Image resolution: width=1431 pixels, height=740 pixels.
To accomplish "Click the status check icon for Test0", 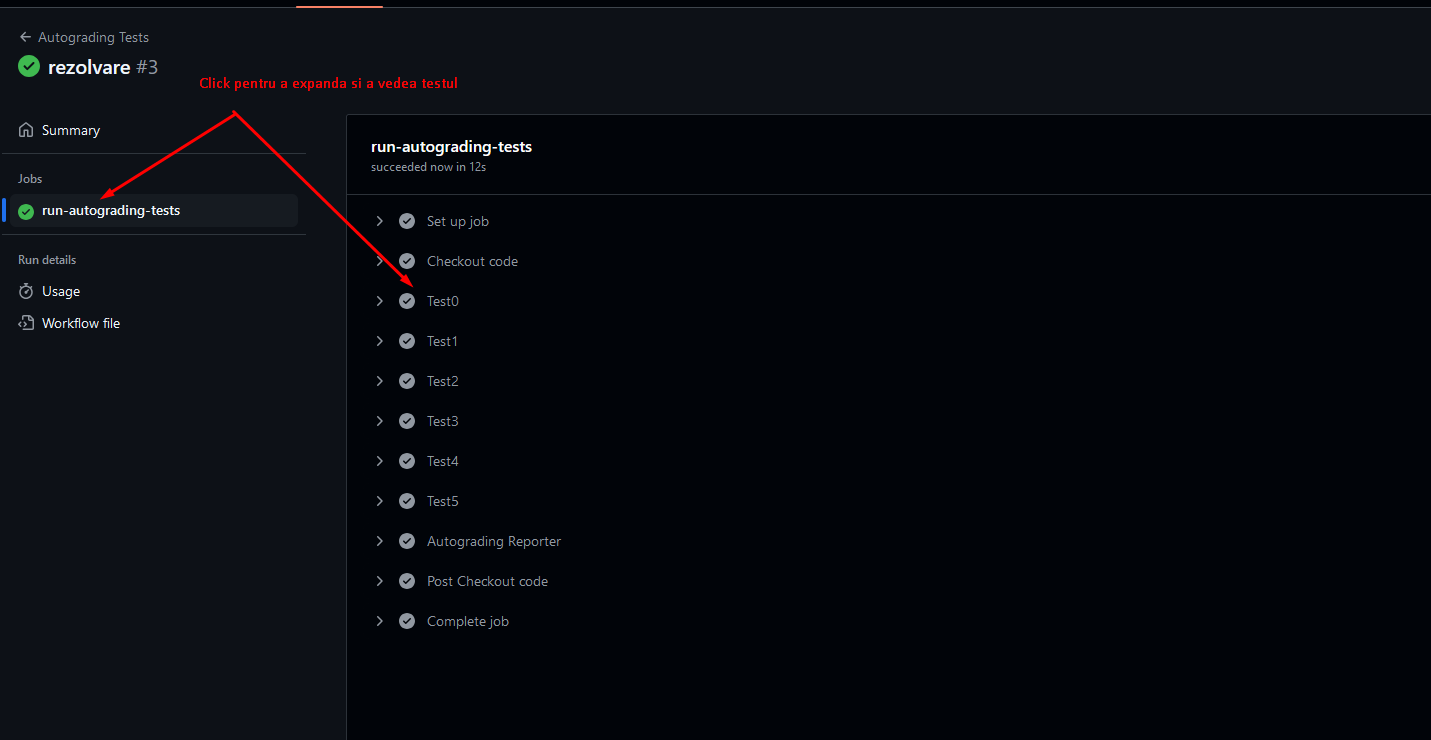I will 407,301.
